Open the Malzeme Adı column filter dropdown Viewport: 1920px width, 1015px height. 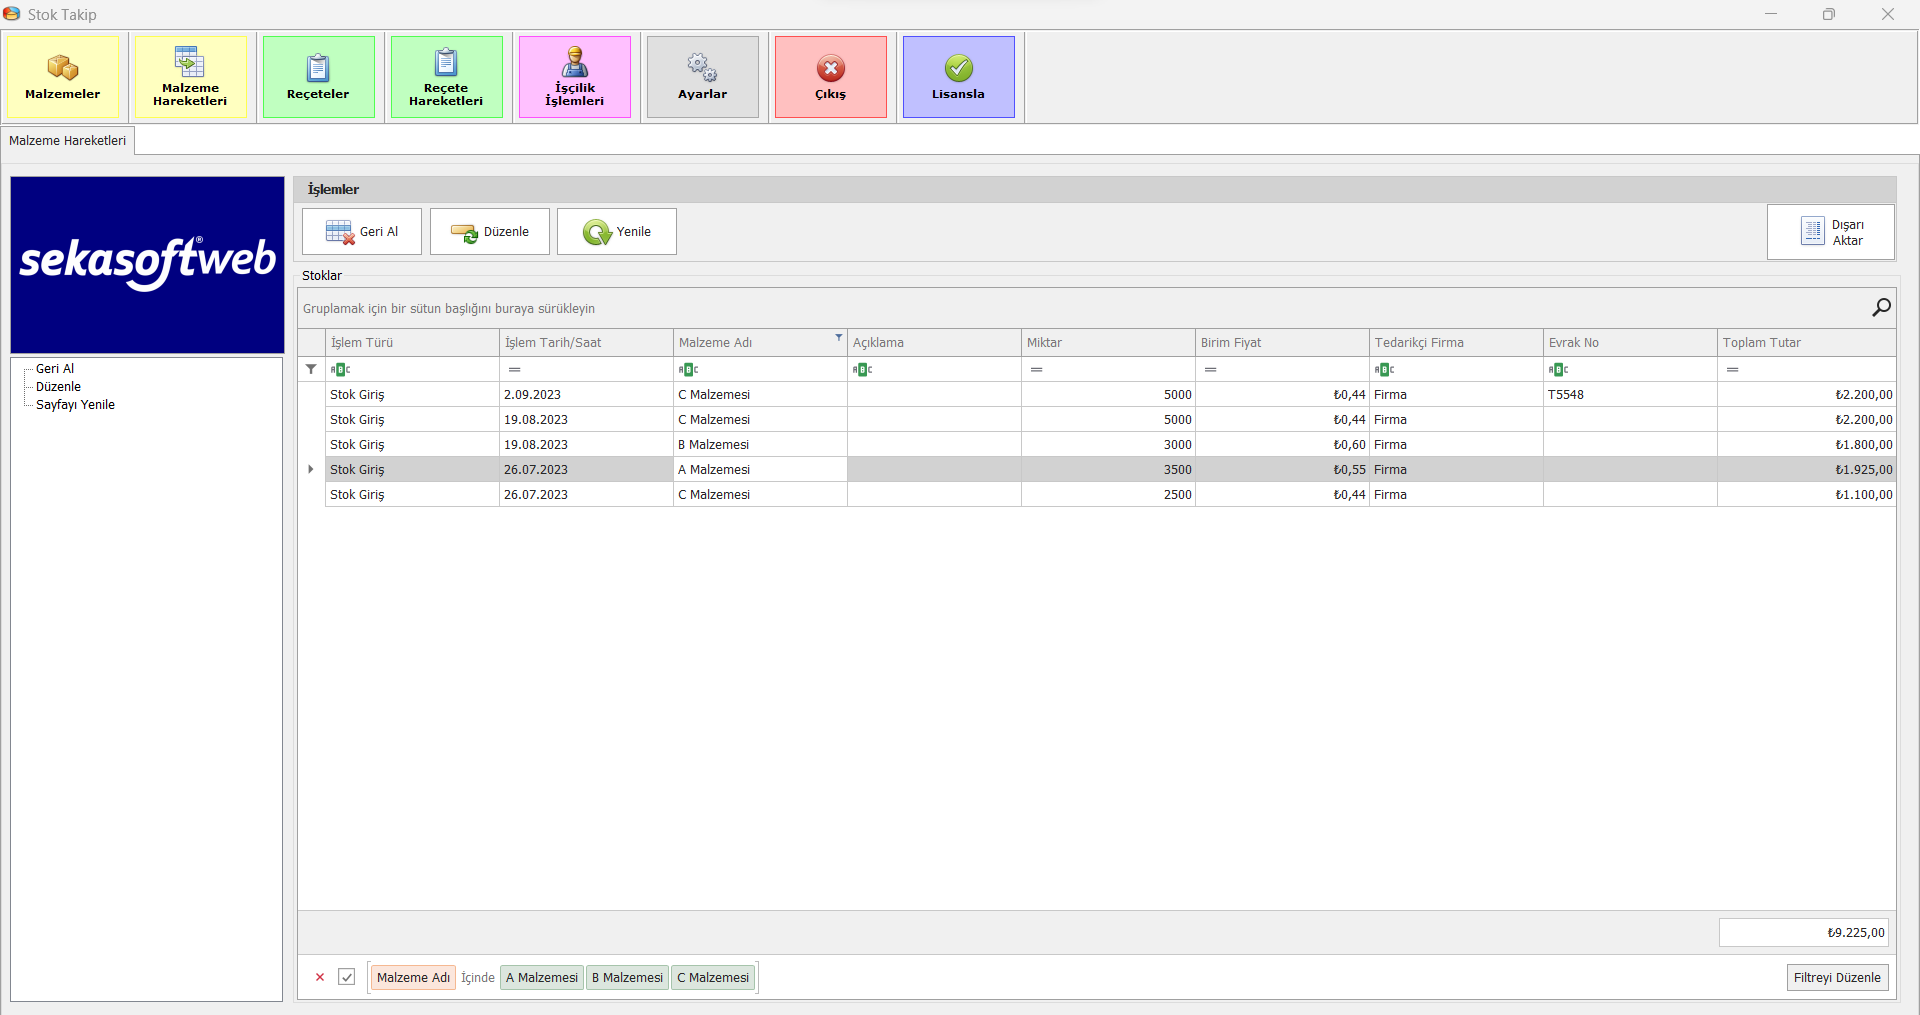(x=838, y=338)
